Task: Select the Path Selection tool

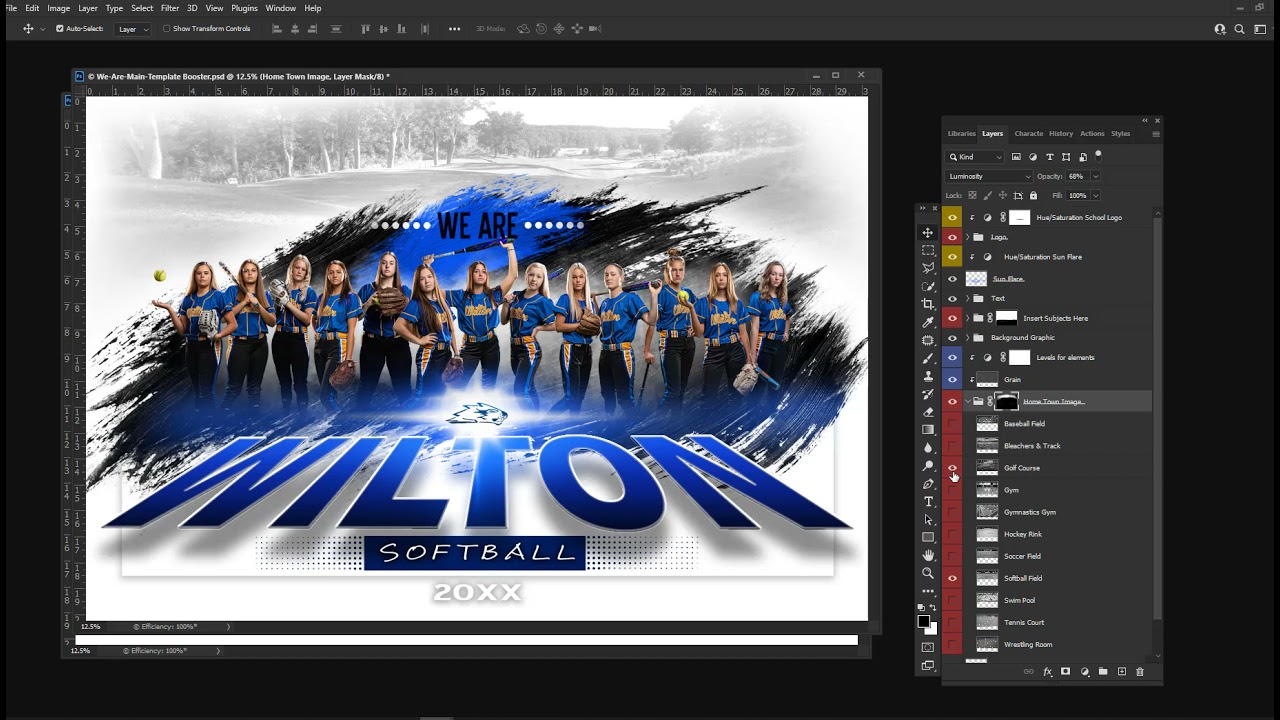Action: 928,520
